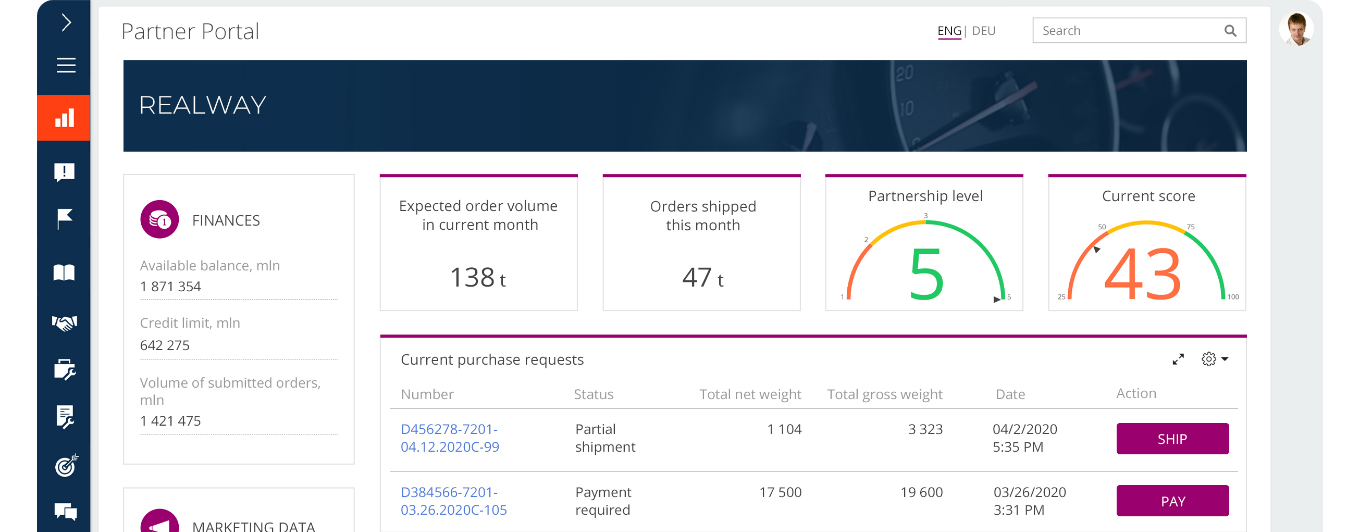Open the briefcase with wrench icon

click(64, 370)
